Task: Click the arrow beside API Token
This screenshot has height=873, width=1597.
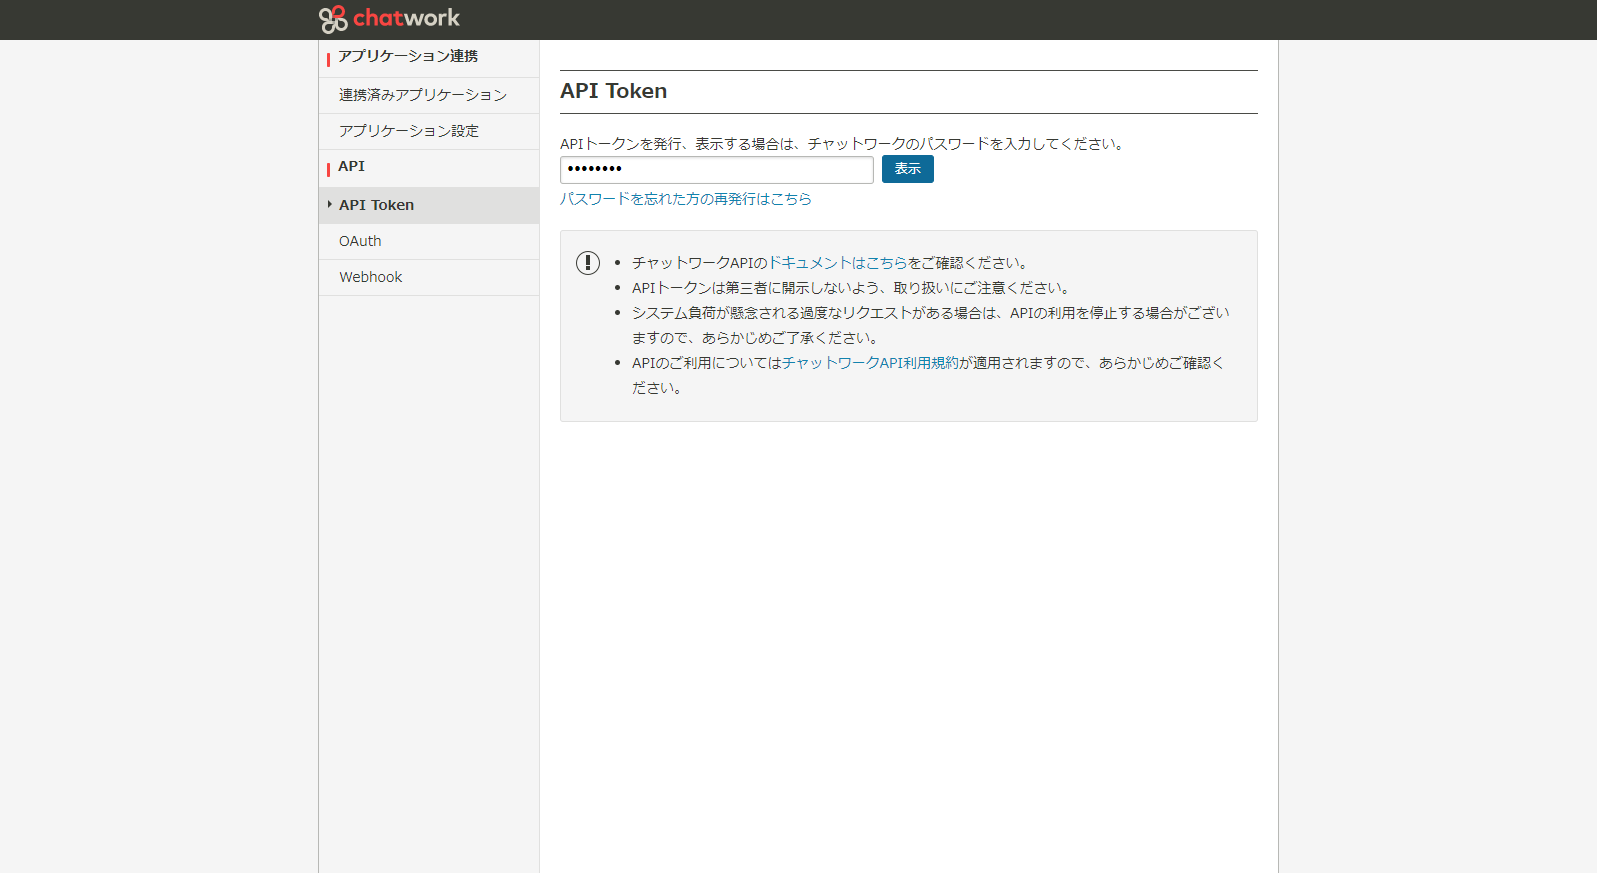Action: coord(329,204)
